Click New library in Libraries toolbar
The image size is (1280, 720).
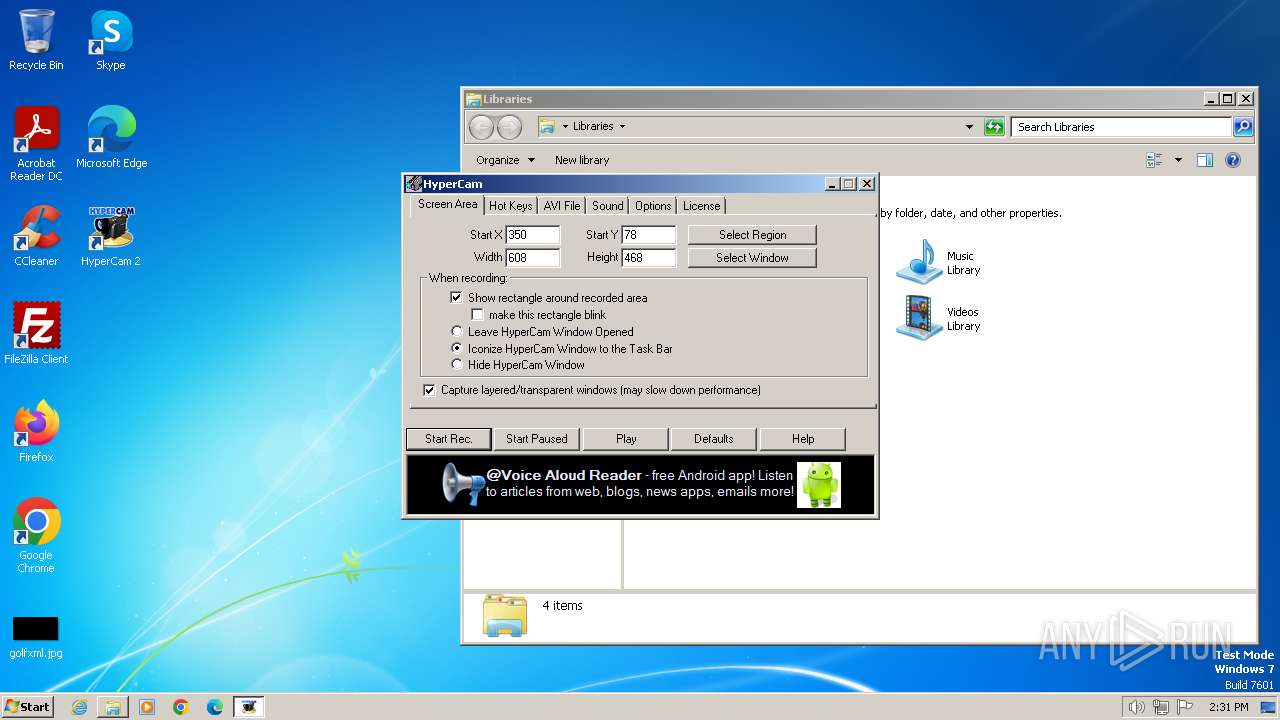click(582, 160)
